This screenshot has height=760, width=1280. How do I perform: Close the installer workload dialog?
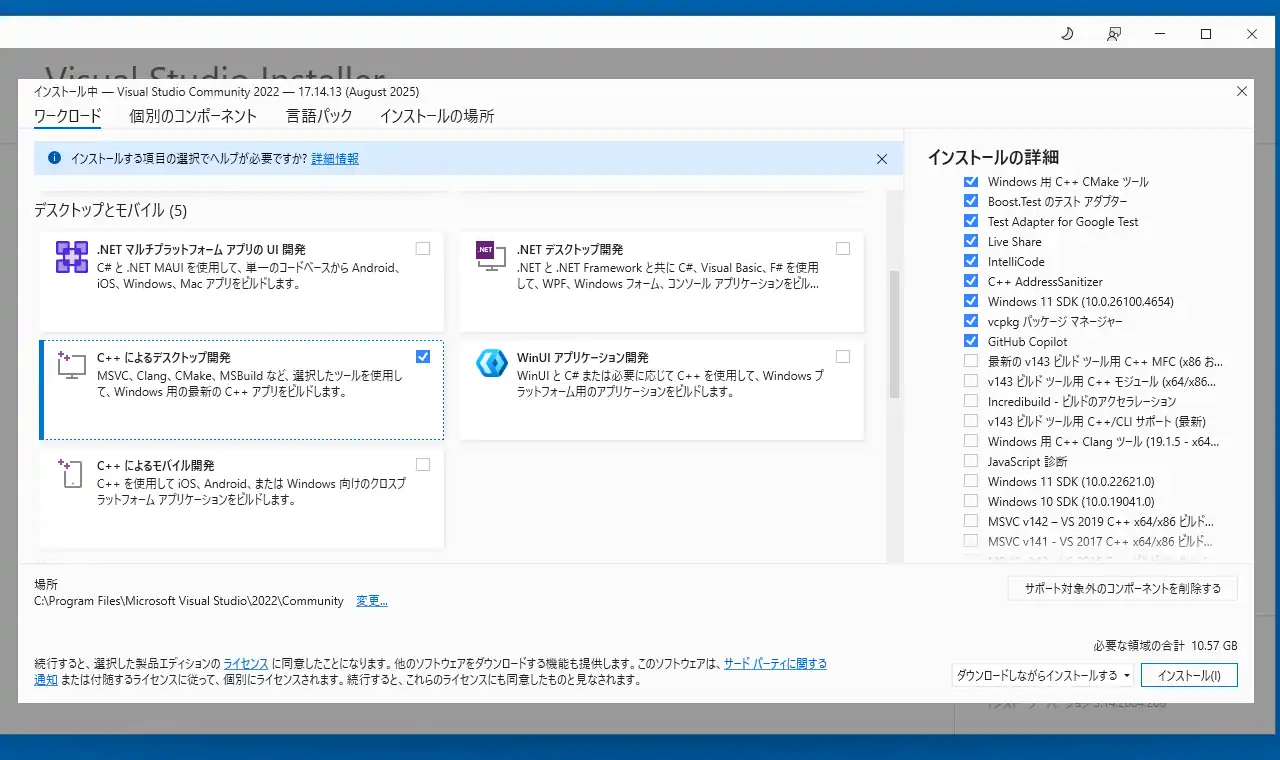(x=1242, y=91)
